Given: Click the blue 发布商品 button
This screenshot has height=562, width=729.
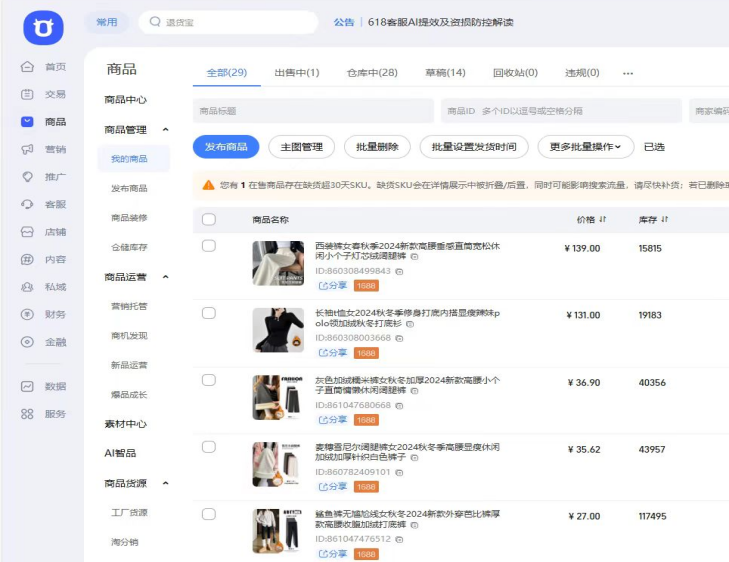Looking at the screenshot, I should point(226,147).
